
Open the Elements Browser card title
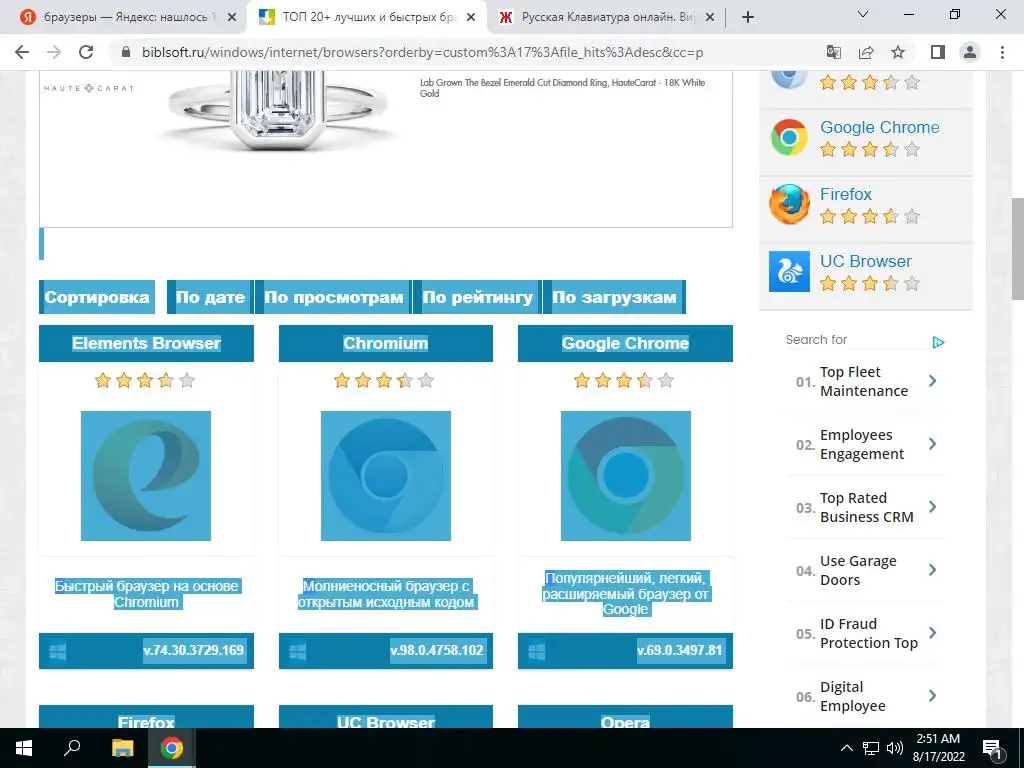(x=146, y=344)
